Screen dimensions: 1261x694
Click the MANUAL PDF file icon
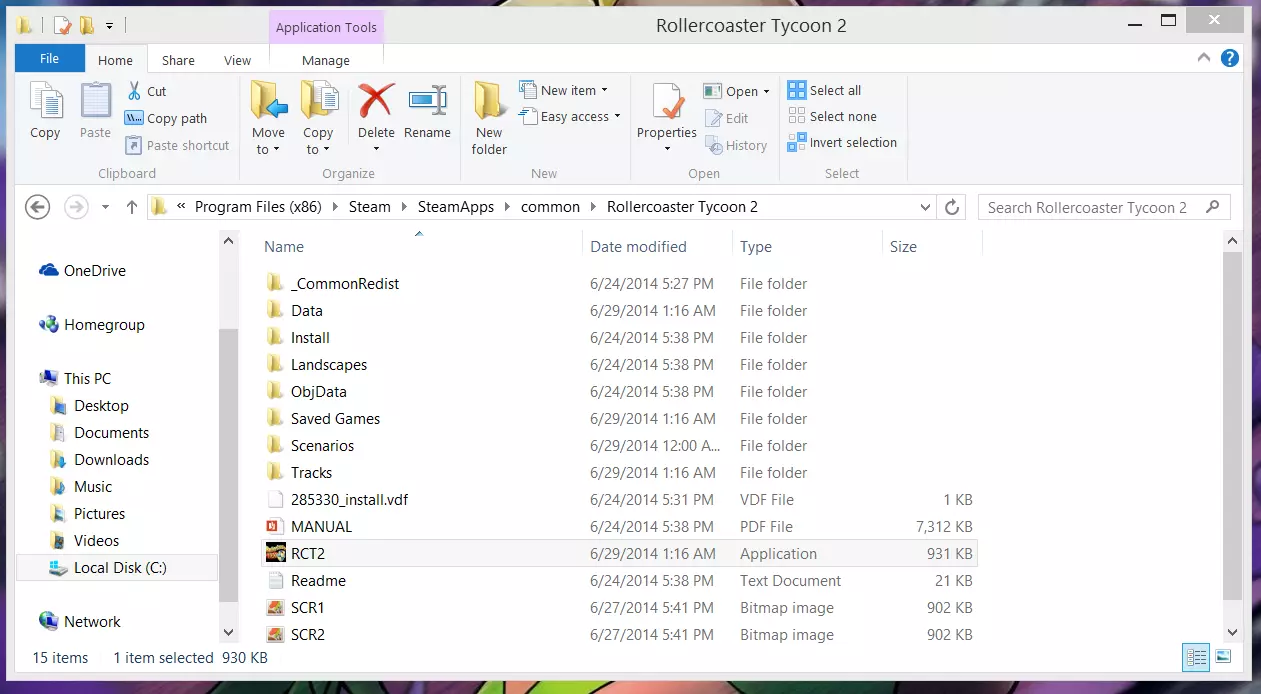click(x=276, y=526)
